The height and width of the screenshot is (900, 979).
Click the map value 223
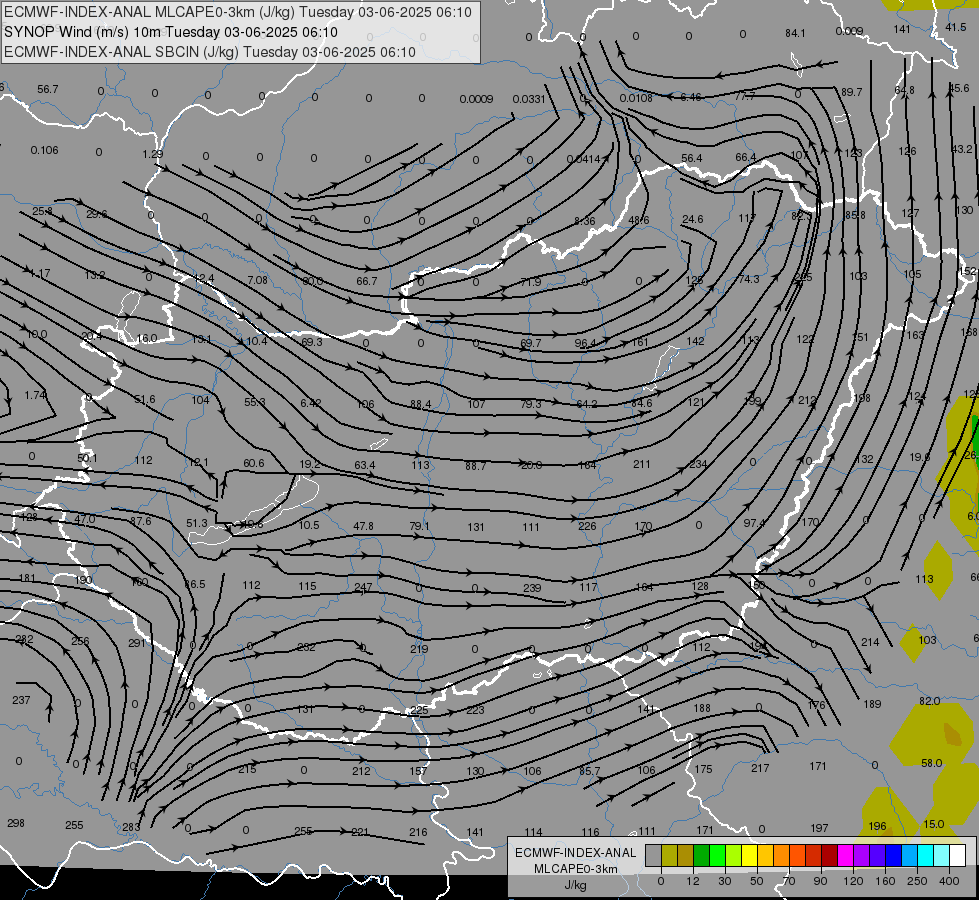[x=475, y=710]
